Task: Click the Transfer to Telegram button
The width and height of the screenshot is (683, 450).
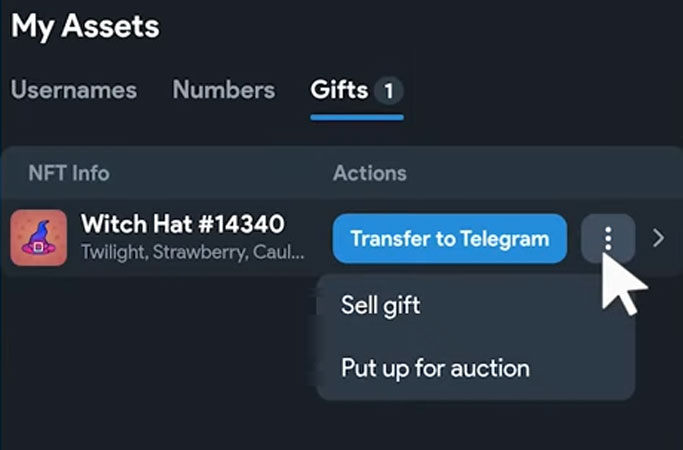Action: 450,239
